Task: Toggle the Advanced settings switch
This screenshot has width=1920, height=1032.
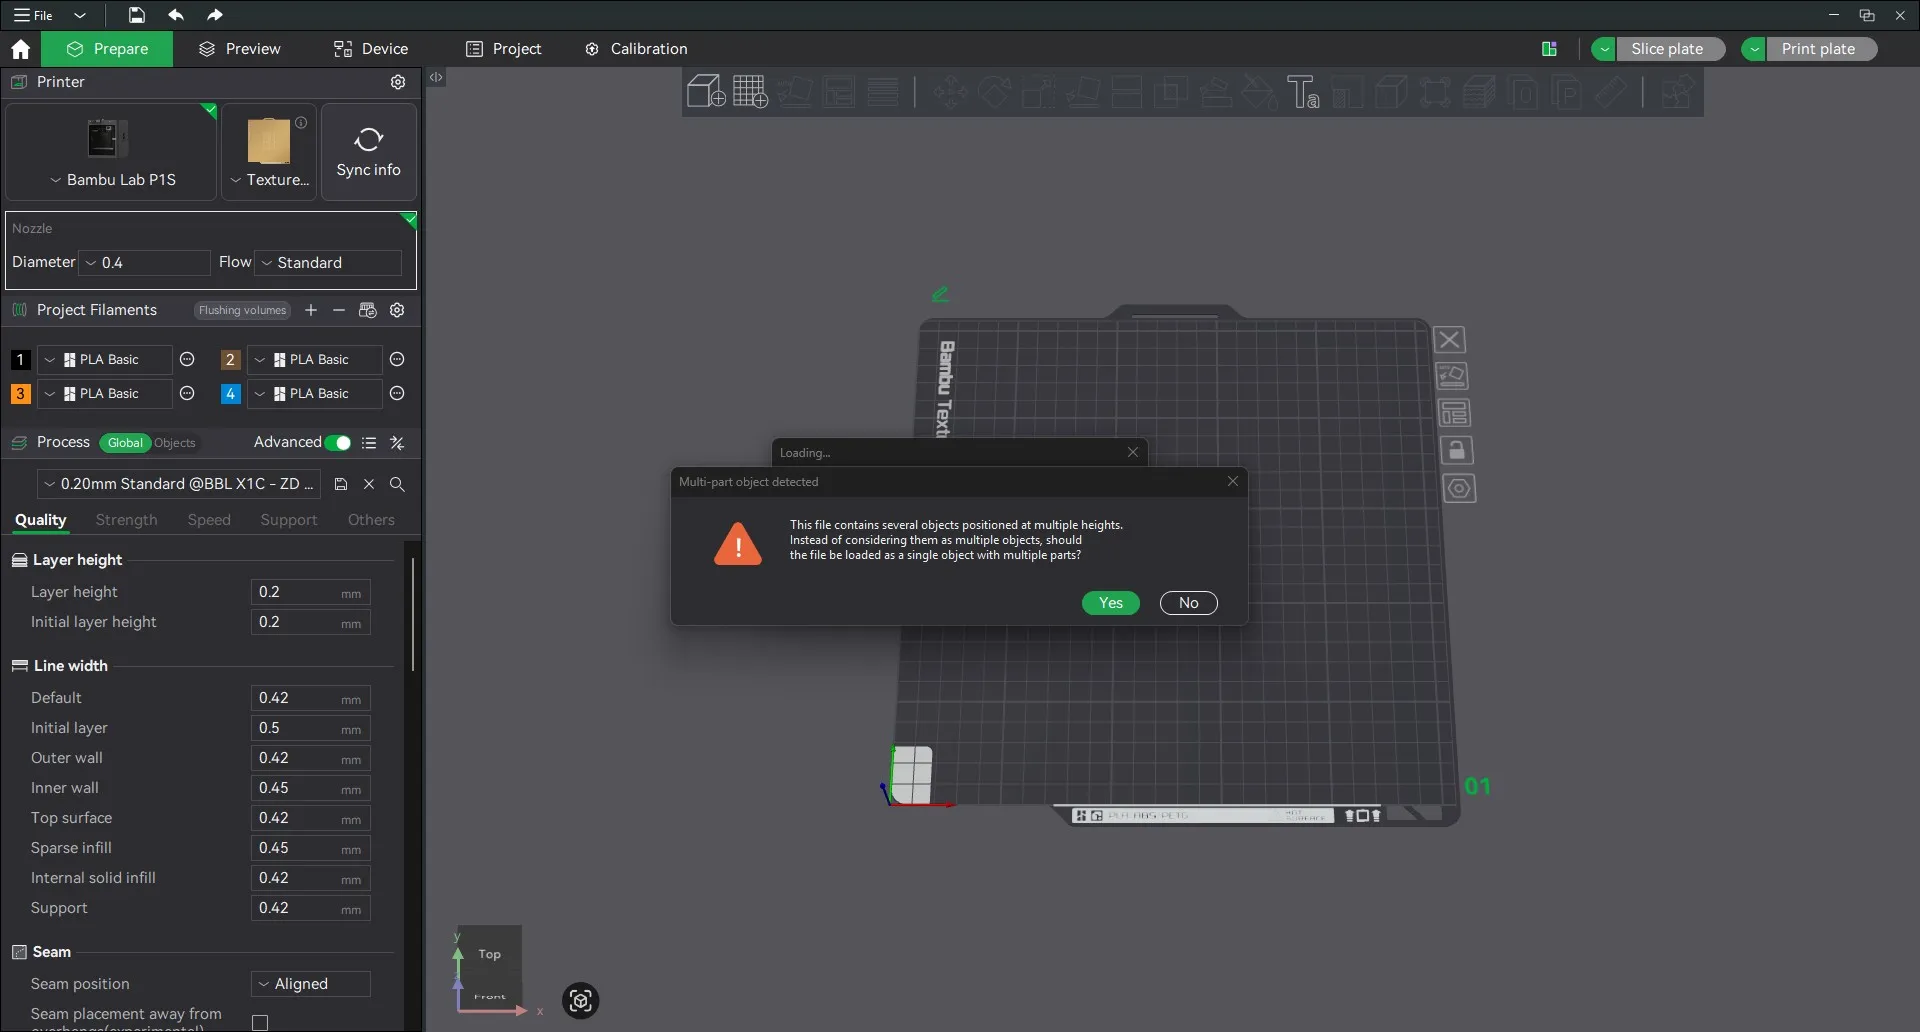Action: 338,443
